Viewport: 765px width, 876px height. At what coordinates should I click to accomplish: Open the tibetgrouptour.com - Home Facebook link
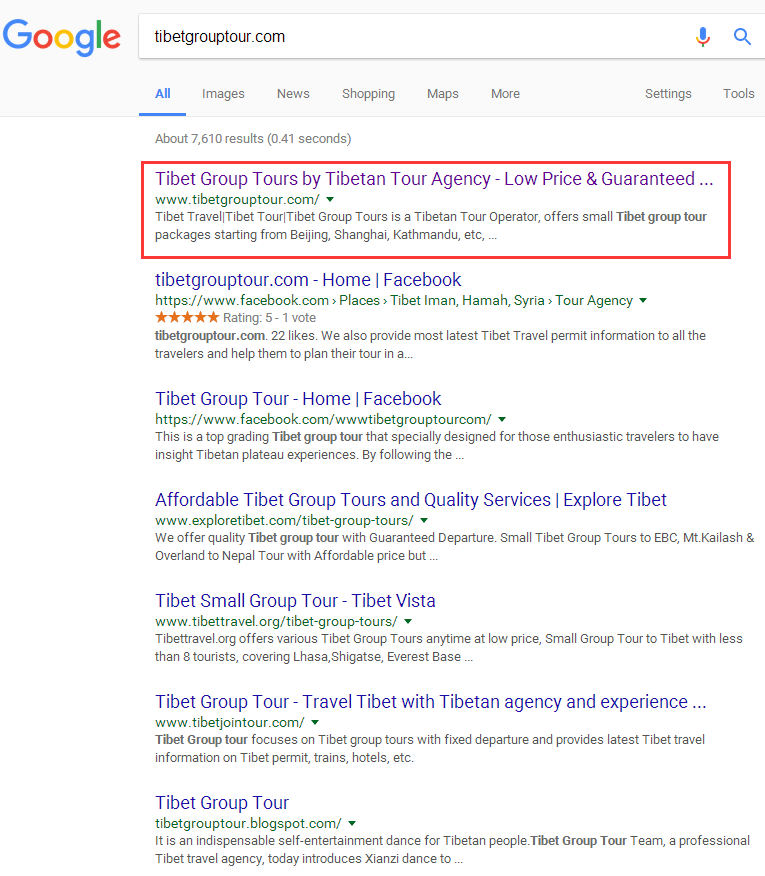tap(308, 280)
